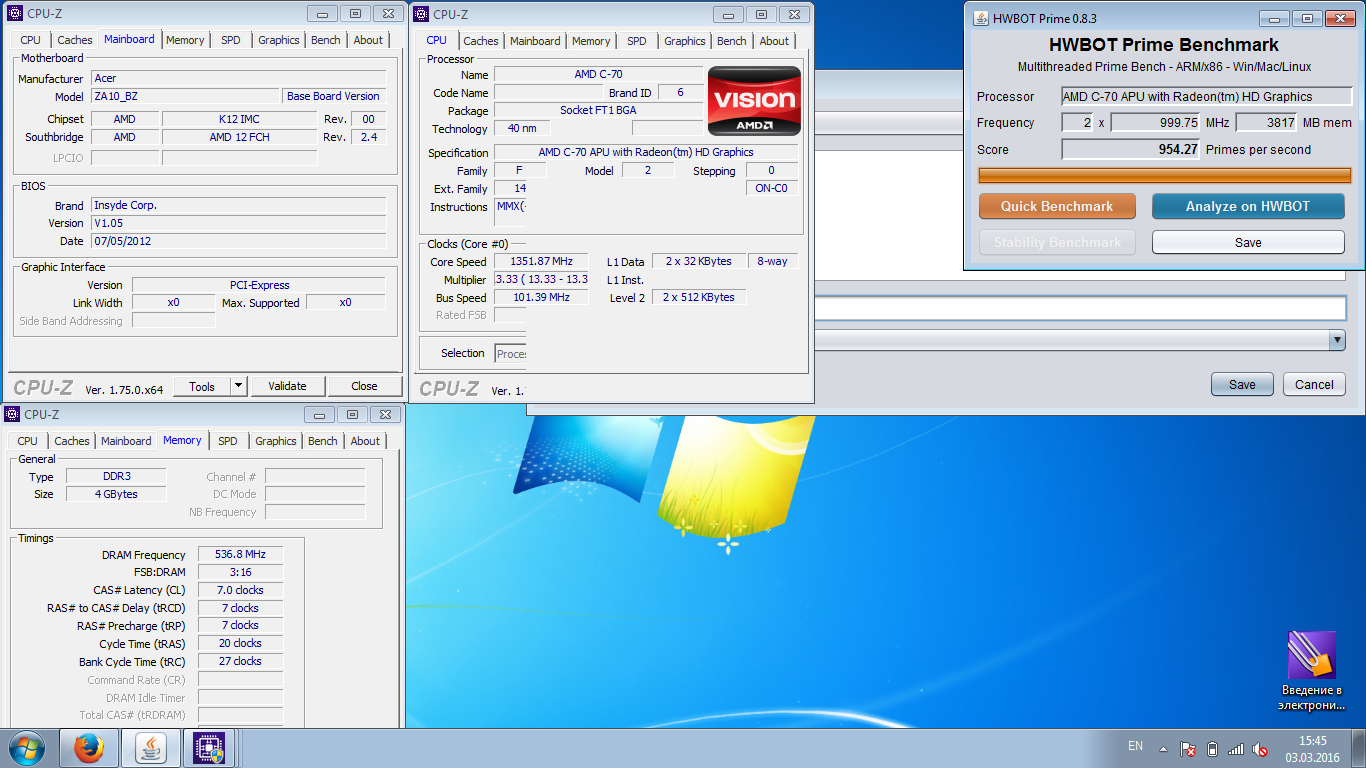Click the HWBOT Prime title bar icon
This screenshot has height=768, width=1366.
click(981, 18)
